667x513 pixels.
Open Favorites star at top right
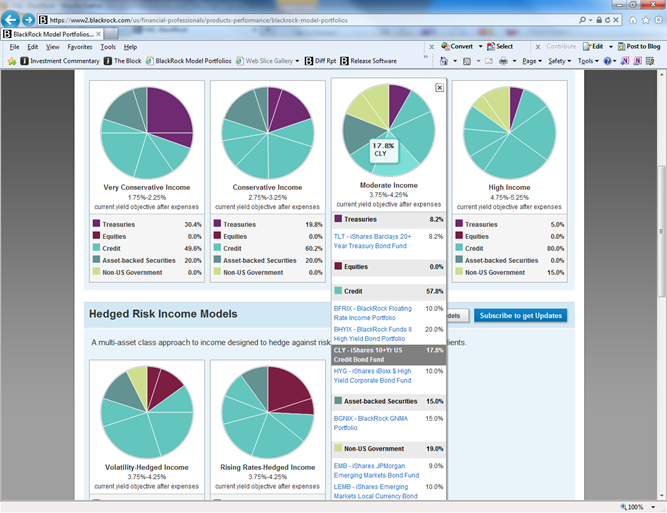point(646,20)
